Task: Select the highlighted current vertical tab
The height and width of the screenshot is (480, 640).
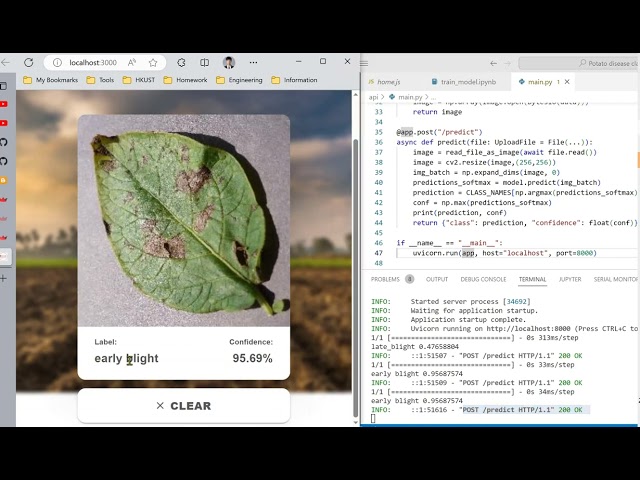Action: (5, 256)
